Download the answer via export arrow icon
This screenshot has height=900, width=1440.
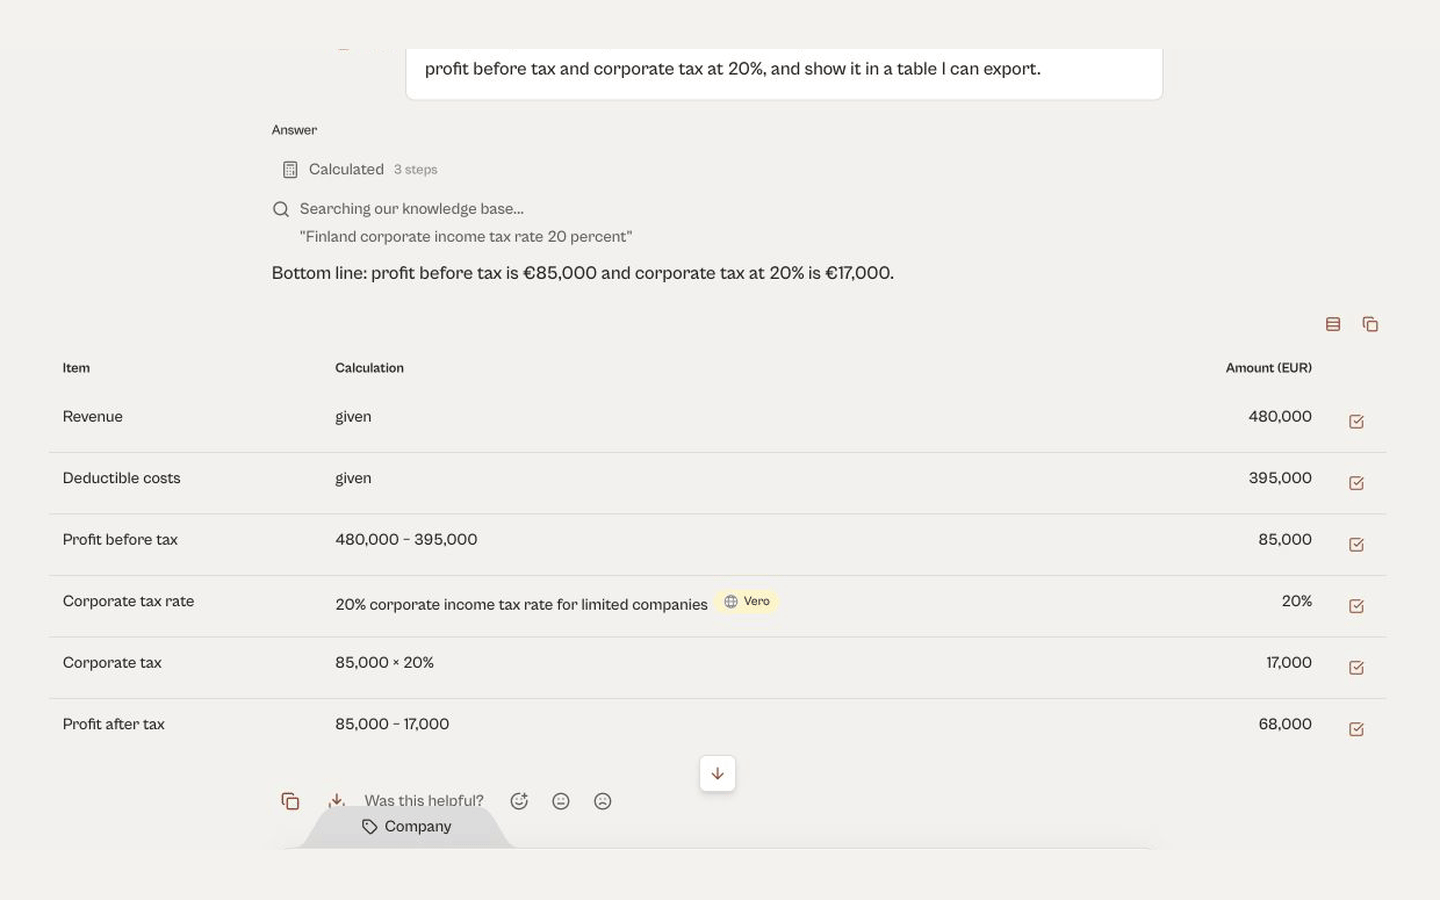(336, 800)
